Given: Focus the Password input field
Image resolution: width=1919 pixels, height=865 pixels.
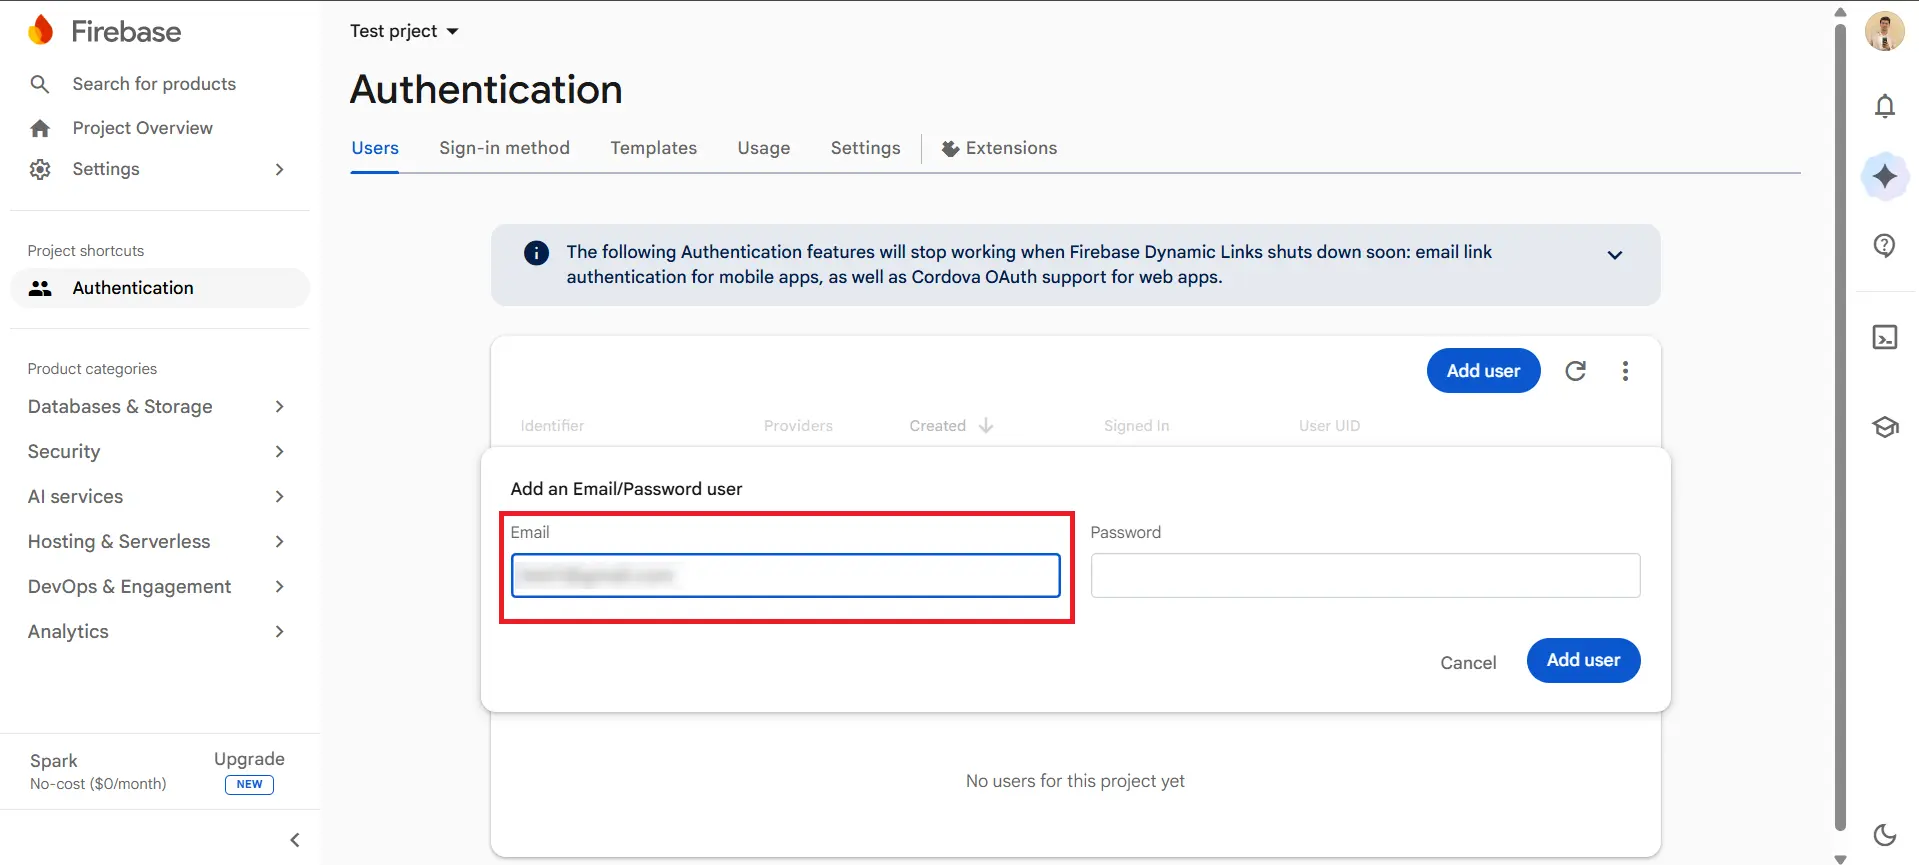Looking at the screenshot, I should [1365, 576].
